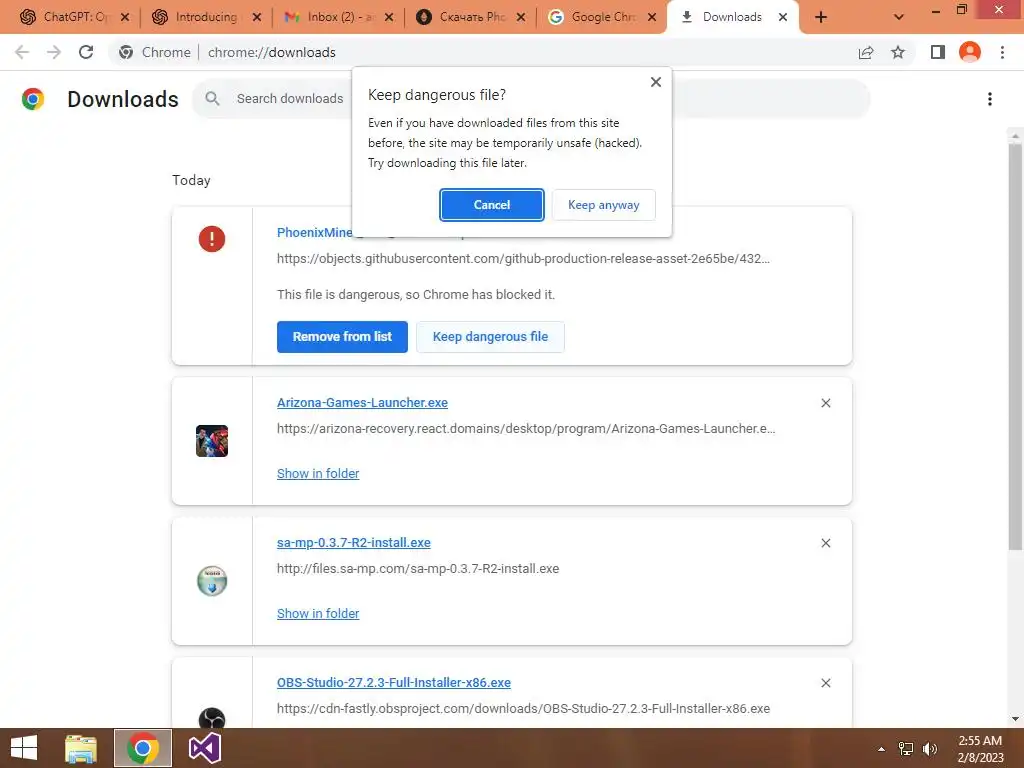Screen dimensions: 1024x768
Task: Click the arizona-recovery source URL text
Action: pos(526,429)
